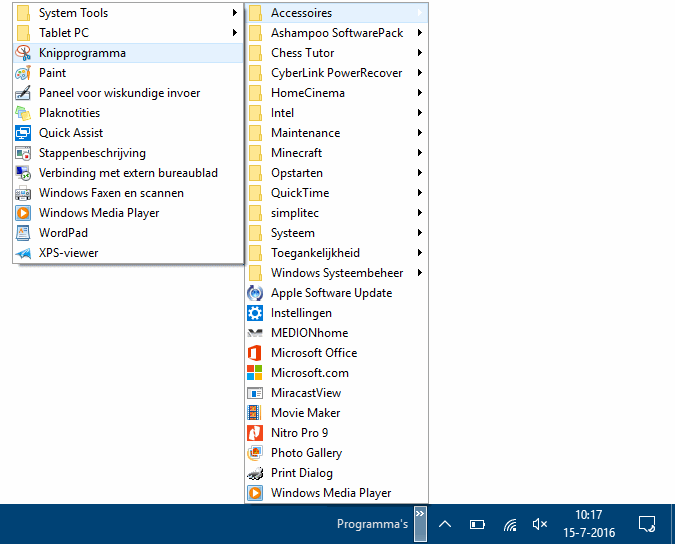This screenshot has height=544, width=675.
Task: Open the MiracastView icon
Action: [x=255, y=393]
